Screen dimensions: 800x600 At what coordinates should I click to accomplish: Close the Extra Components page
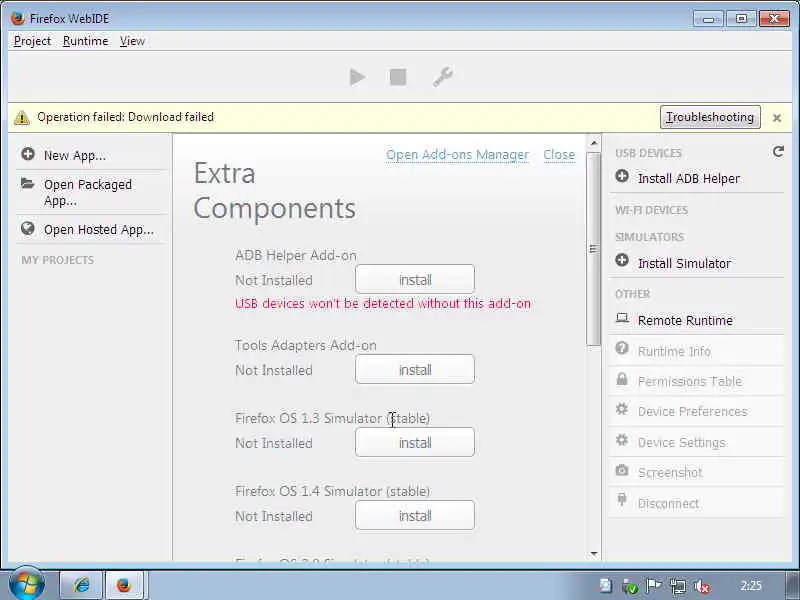[559, 155]
